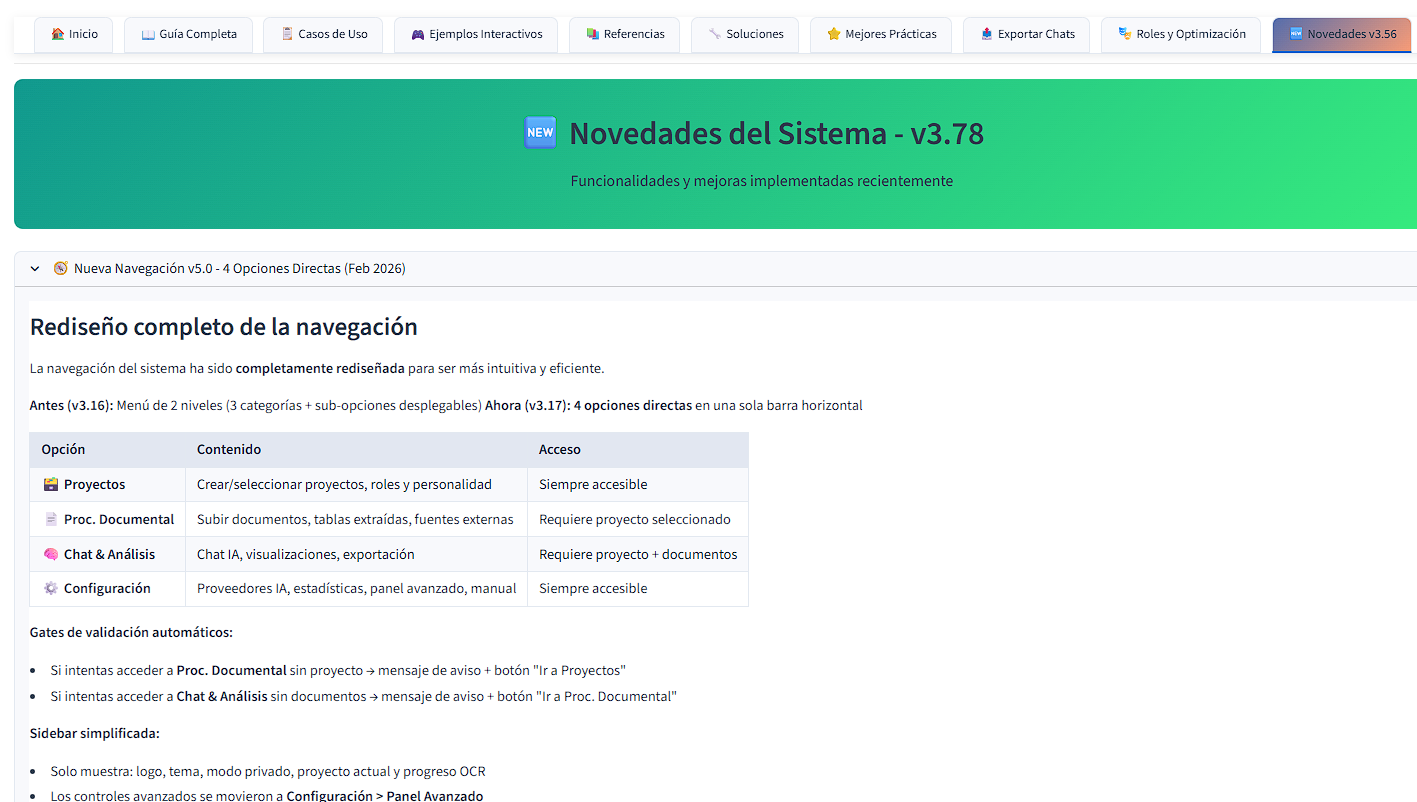Viewport: 1417px width, 802px height.
Task: Click the Roles y Optimización button
Action: point(1180,34)
